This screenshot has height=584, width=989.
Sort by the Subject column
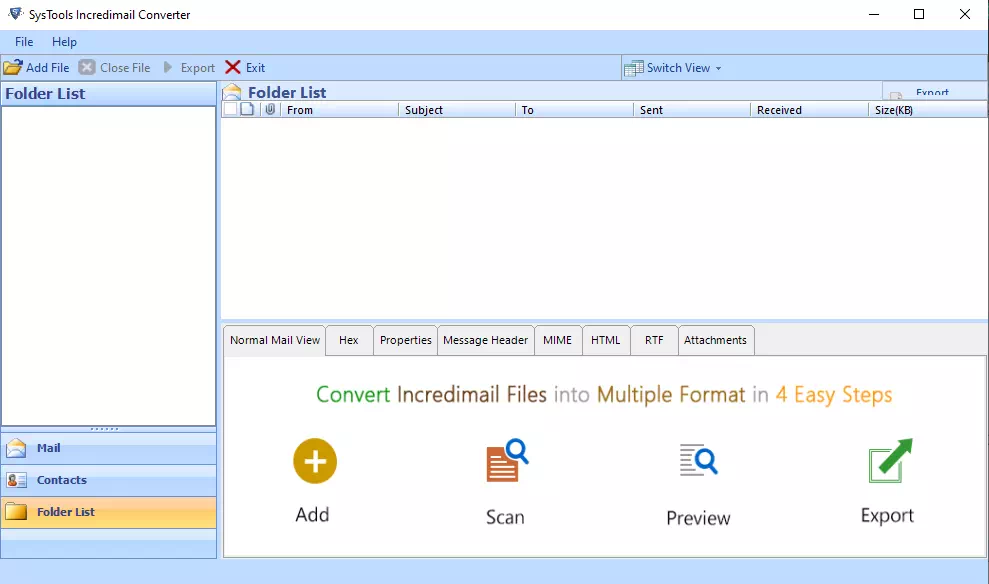pyautogui.click(x=457, y=110)
